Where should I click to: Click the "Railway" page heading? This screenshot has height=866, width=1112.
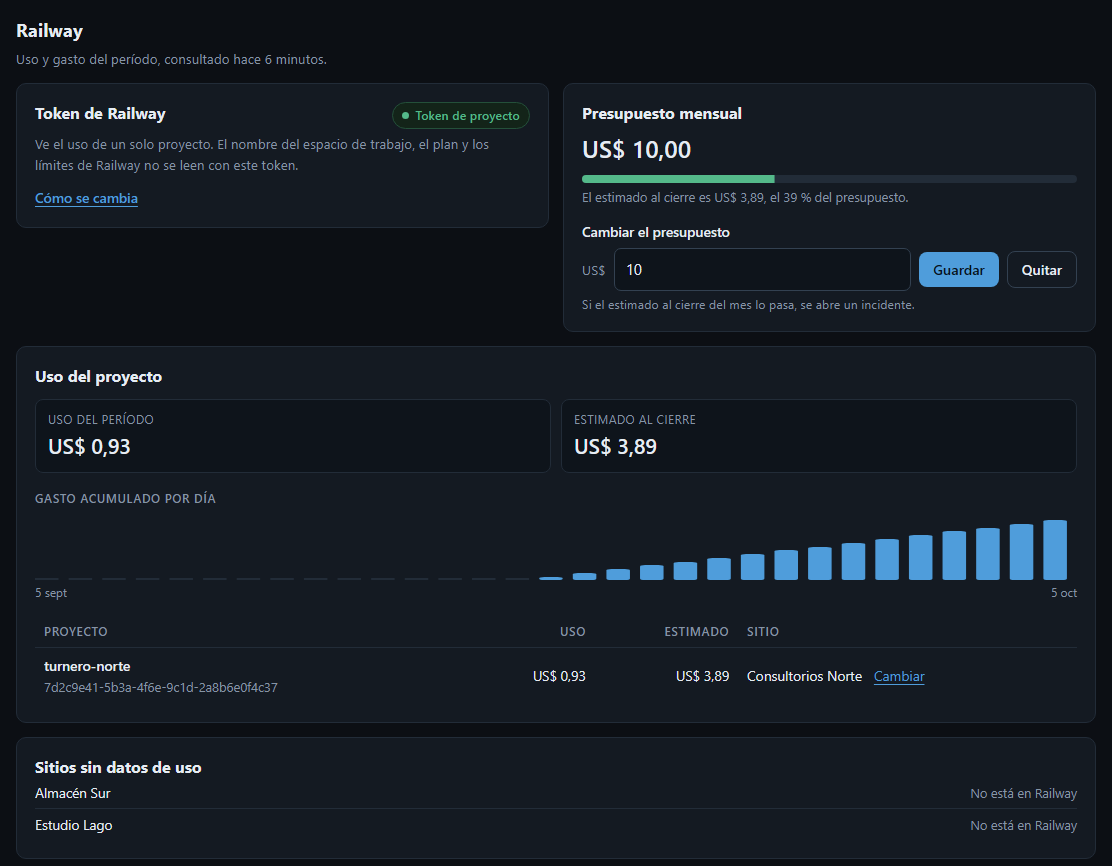click(50, 31)
